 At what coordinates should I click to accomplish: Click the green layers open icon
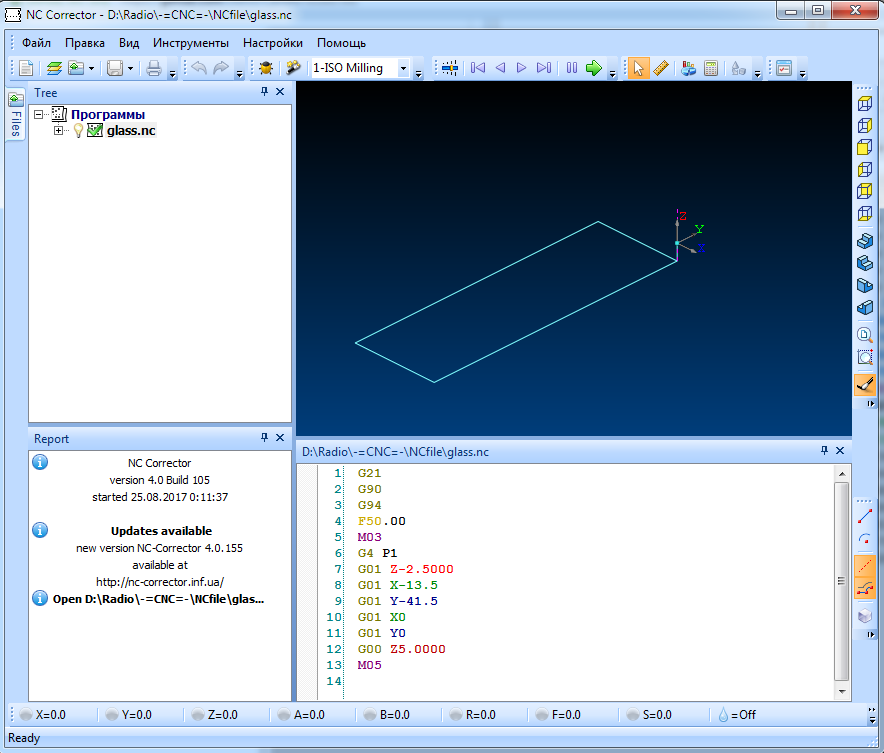click(x=54, y=68)
